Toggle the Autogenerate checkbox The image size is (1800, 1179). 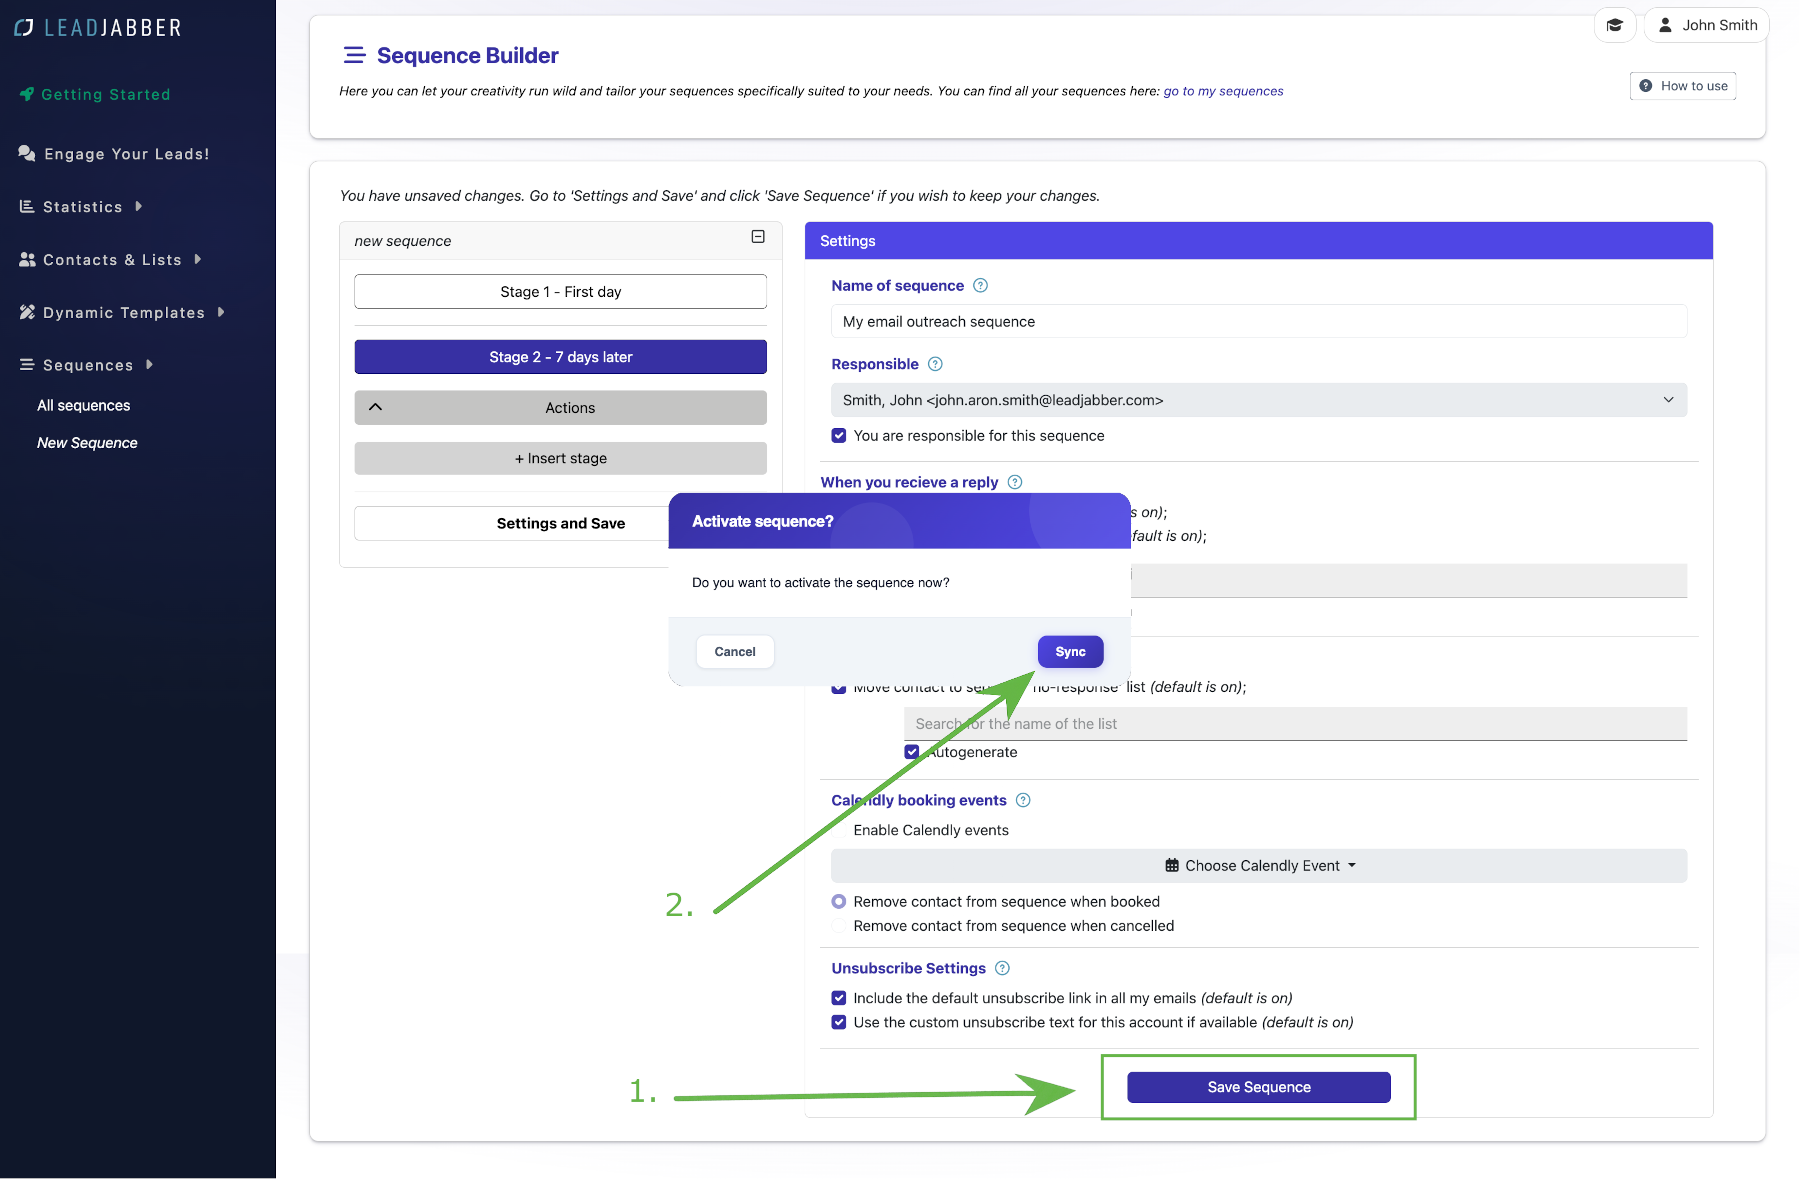coord(912,752)
